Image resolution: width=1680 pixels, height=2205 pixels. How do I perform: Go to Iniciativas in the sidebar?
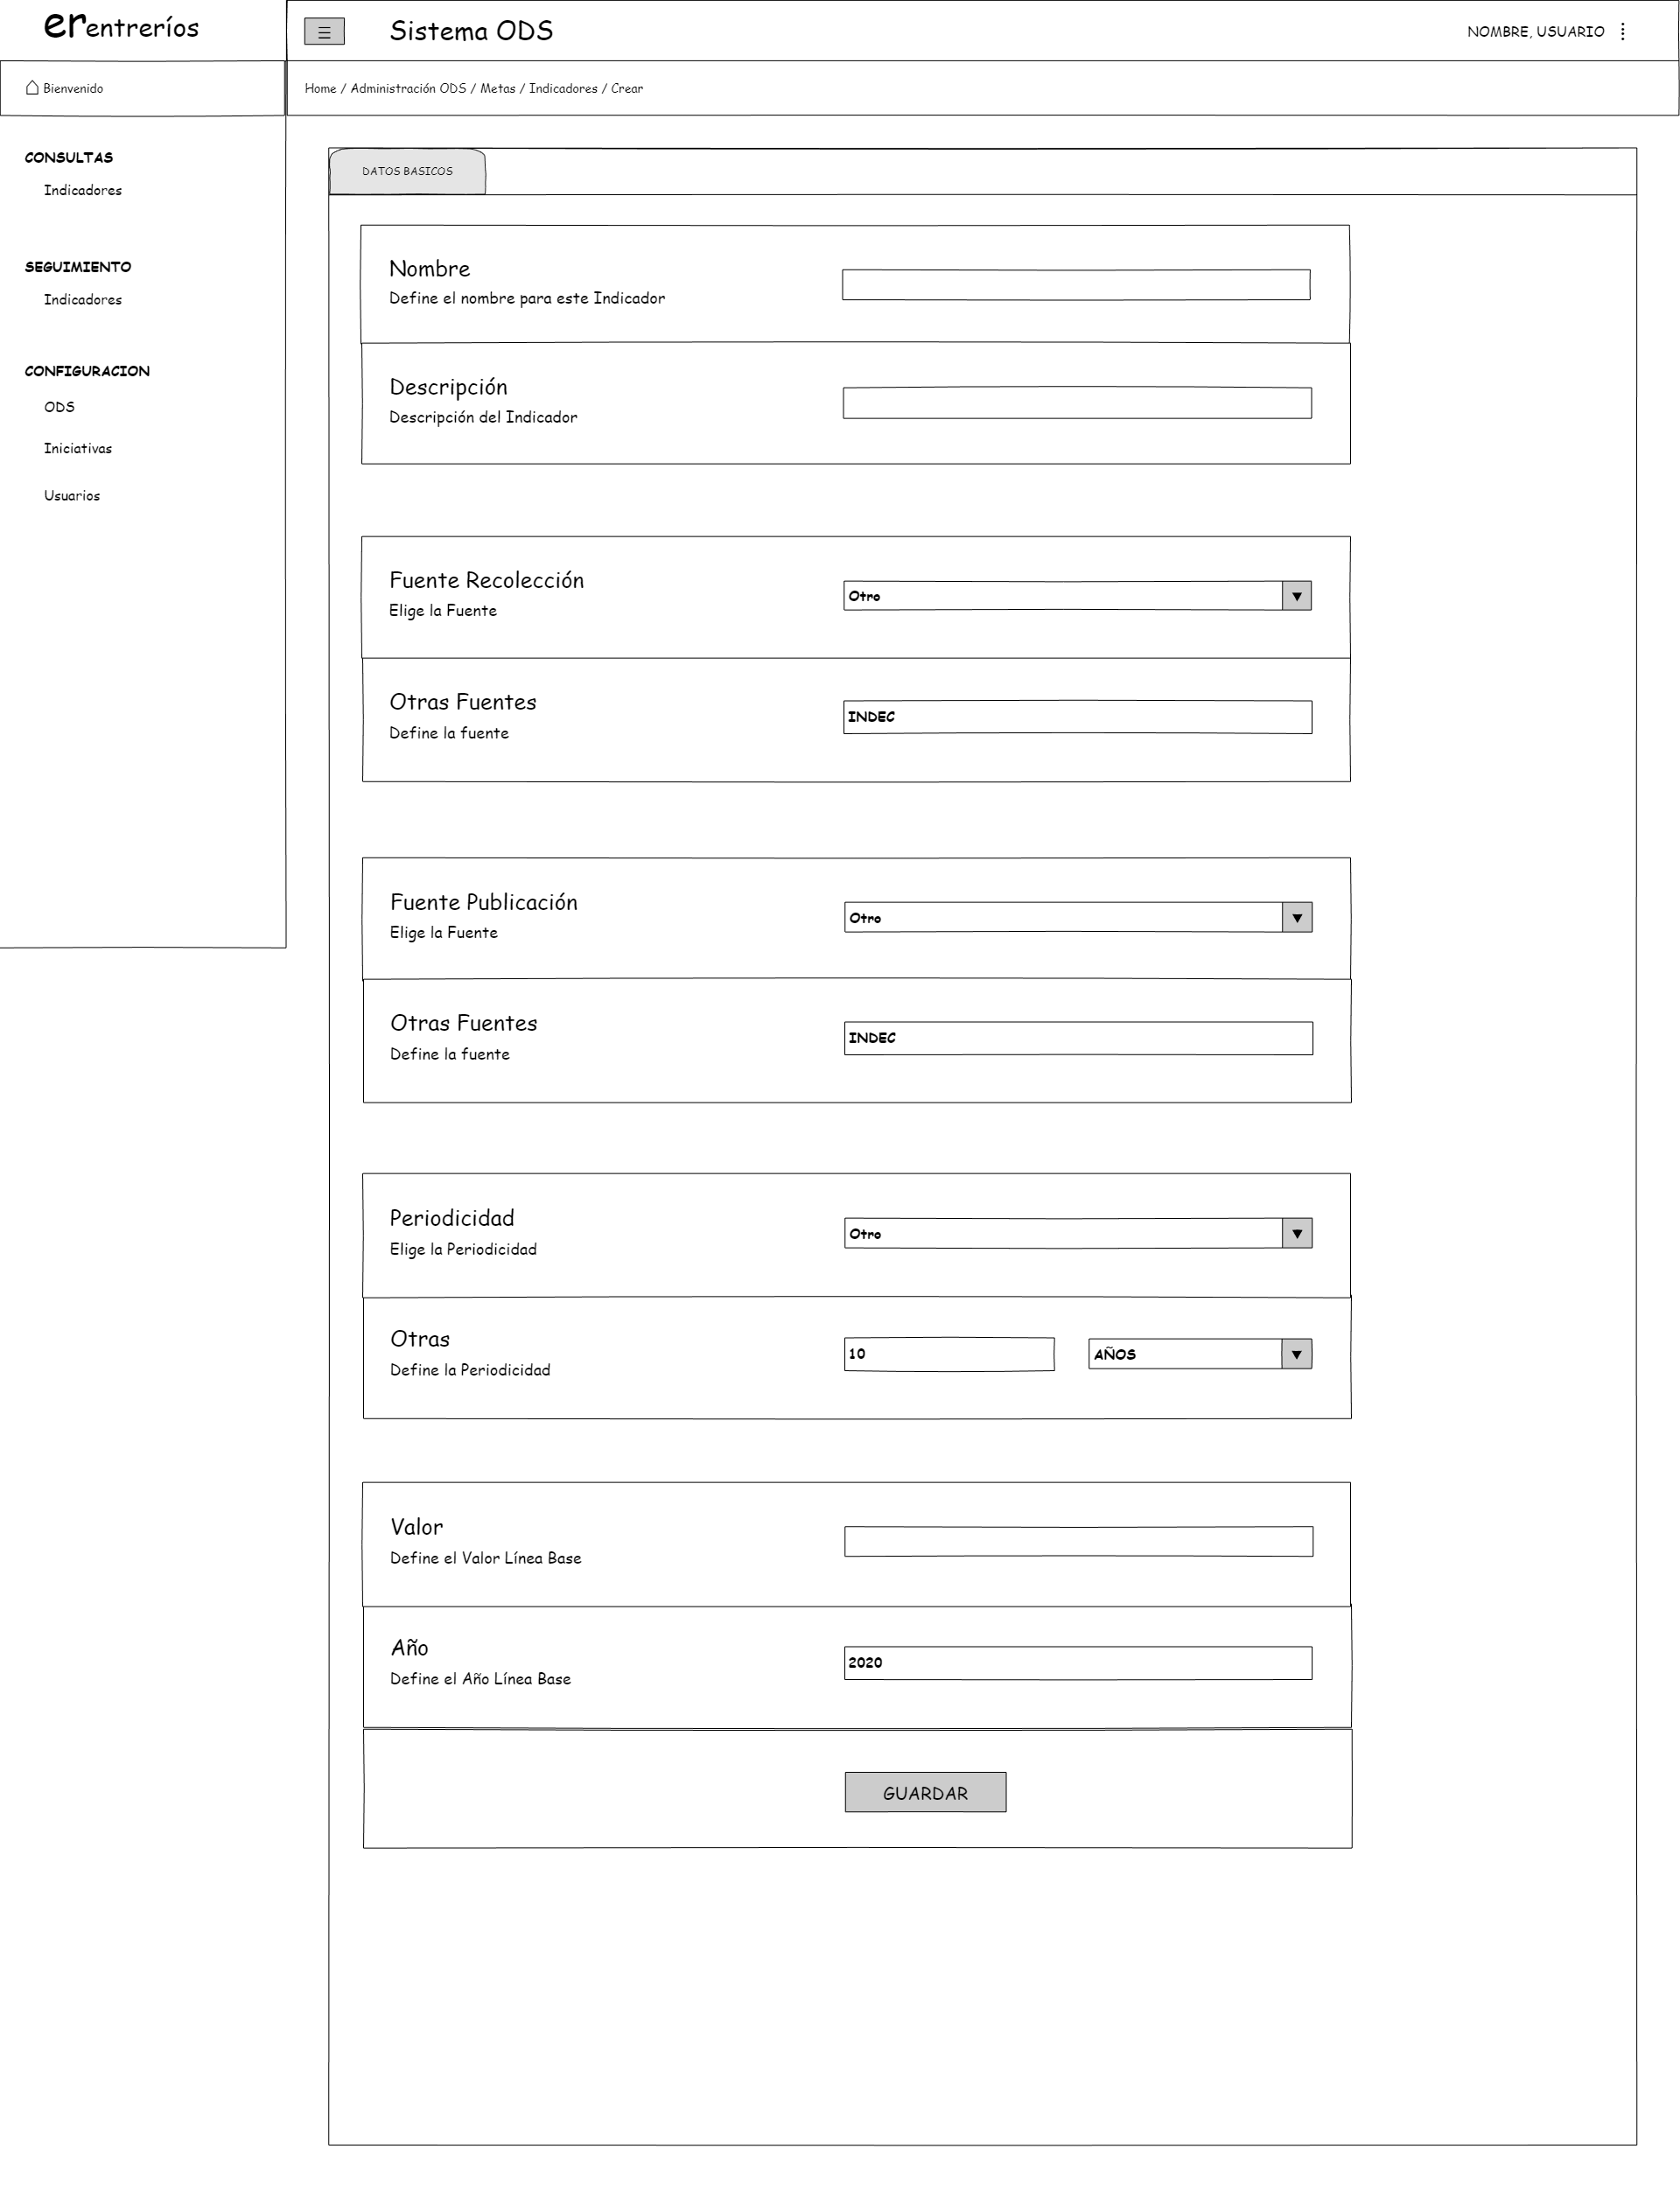pos(78,448)
